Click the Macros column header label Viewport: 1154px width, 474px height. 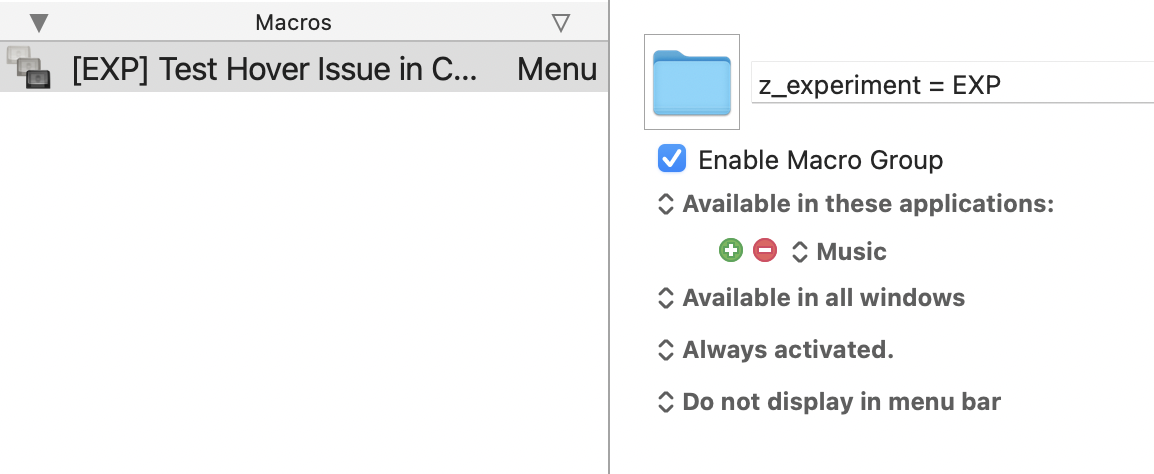[293, 22]
